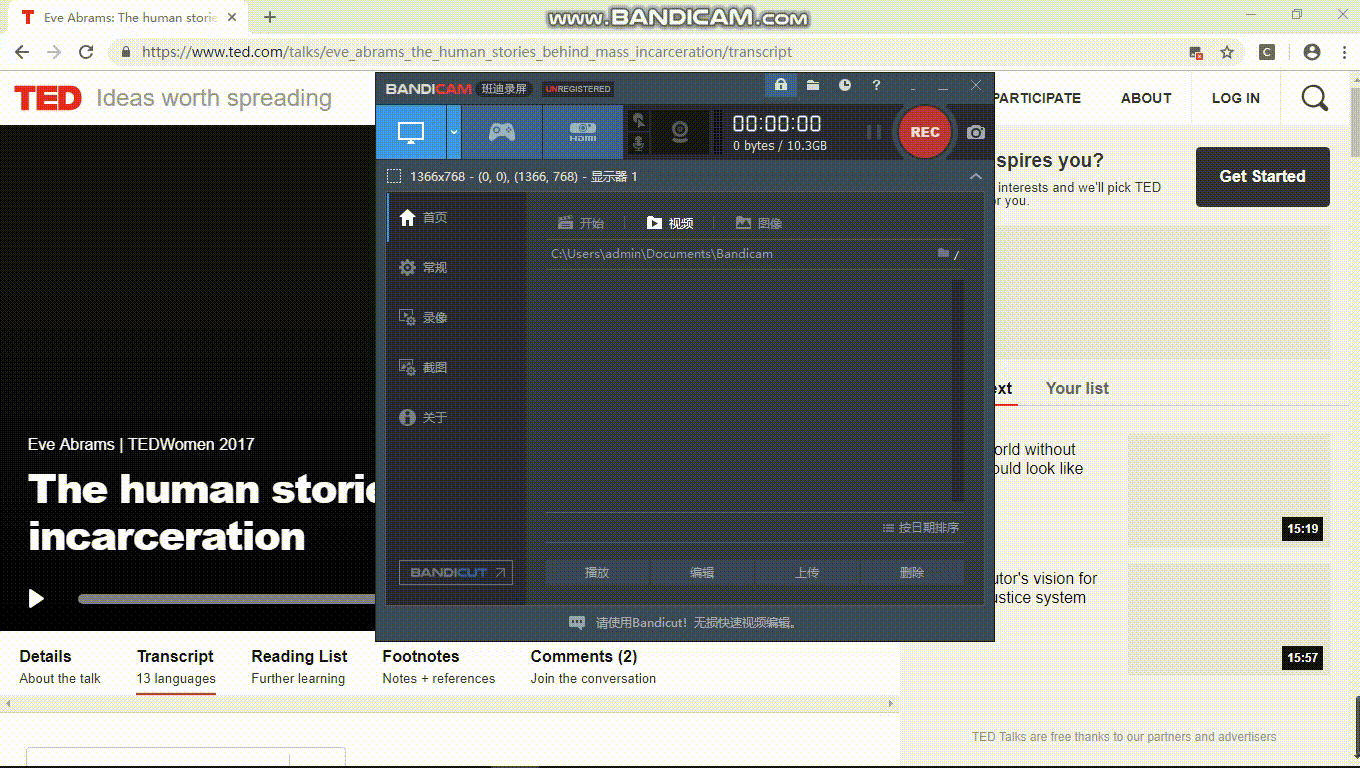Open TED search magnifier icon
Viewport: 1360px width, 768px height.
(1315, 98)
